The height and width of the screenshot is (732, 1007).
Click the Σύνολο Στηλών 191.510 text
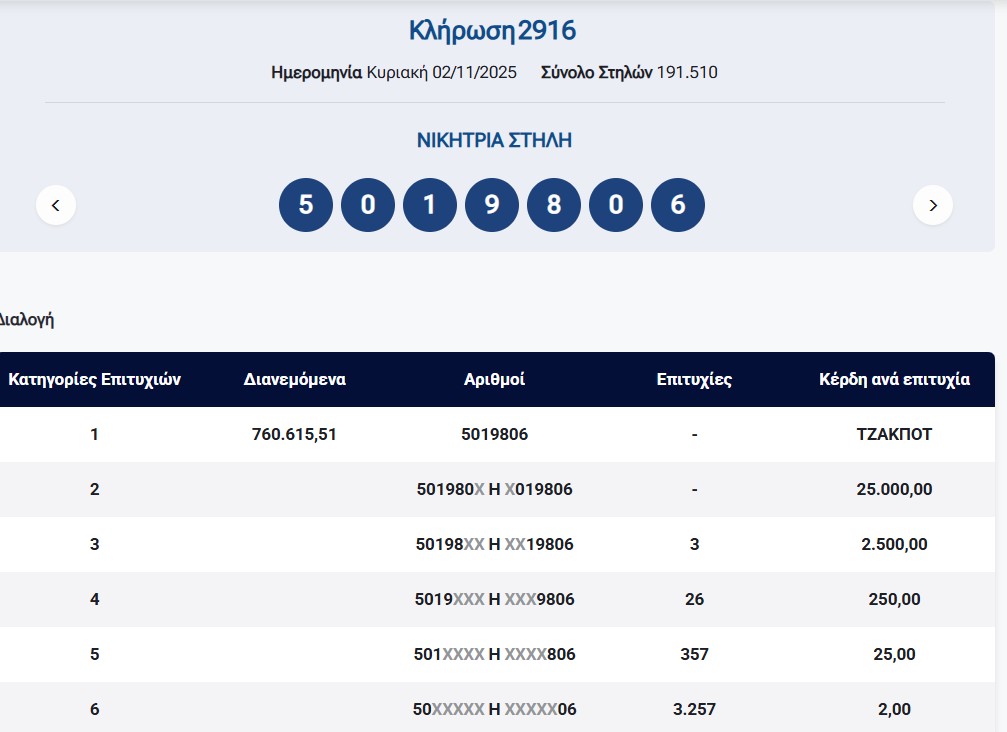pyautogui.click(x=629, y=73)
